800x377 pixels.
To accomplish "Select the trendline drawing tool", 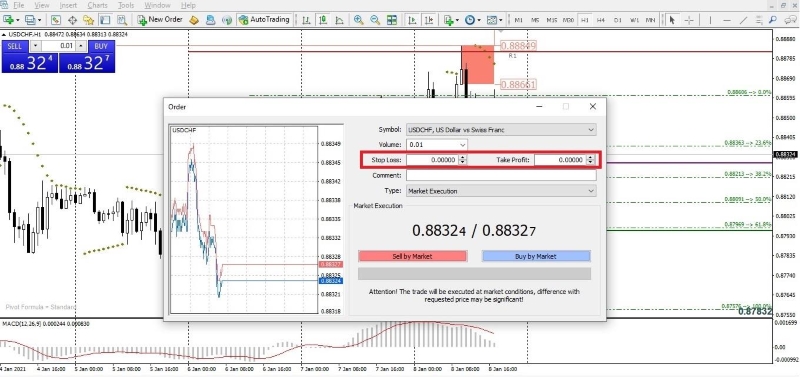I will tap(743, 20).
